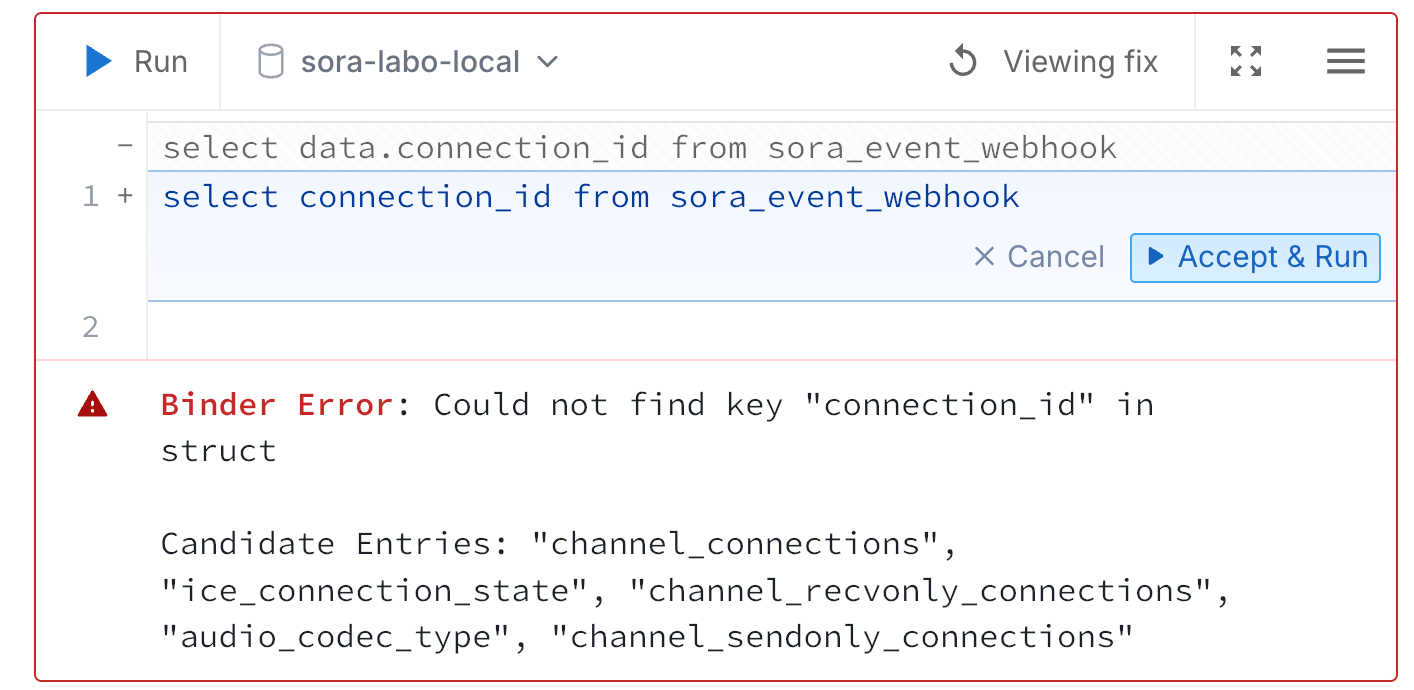This screenshot has height=690, width=1414.
Task: Click the Run label in the toolbar
Action: pos(160,62)
